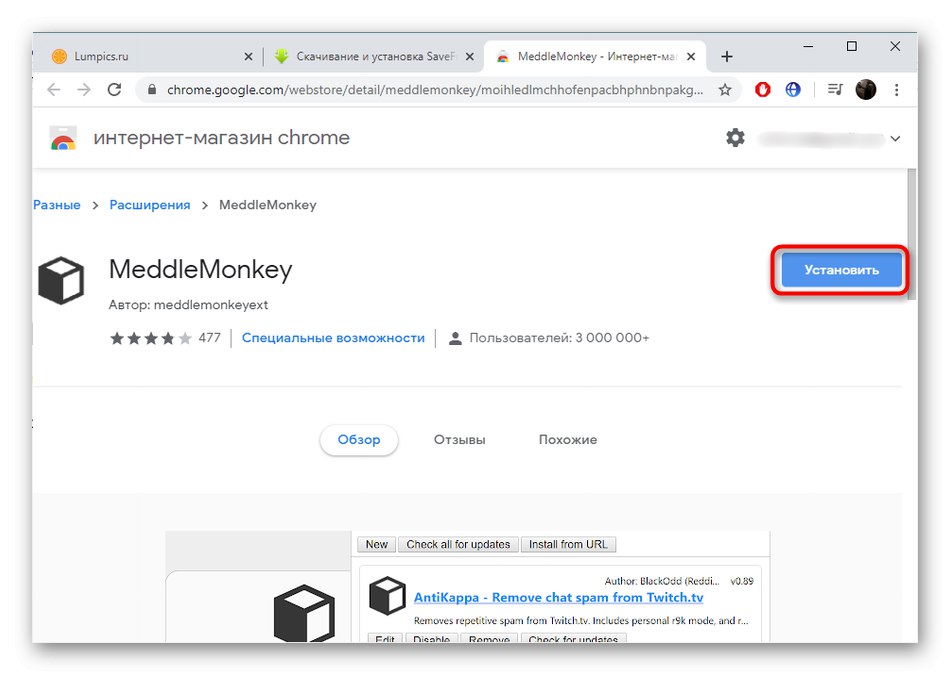Viewport: 950px width, 675px height.
Task: Close the SaveFrom installation tab
Action: [x=470, y=56]
